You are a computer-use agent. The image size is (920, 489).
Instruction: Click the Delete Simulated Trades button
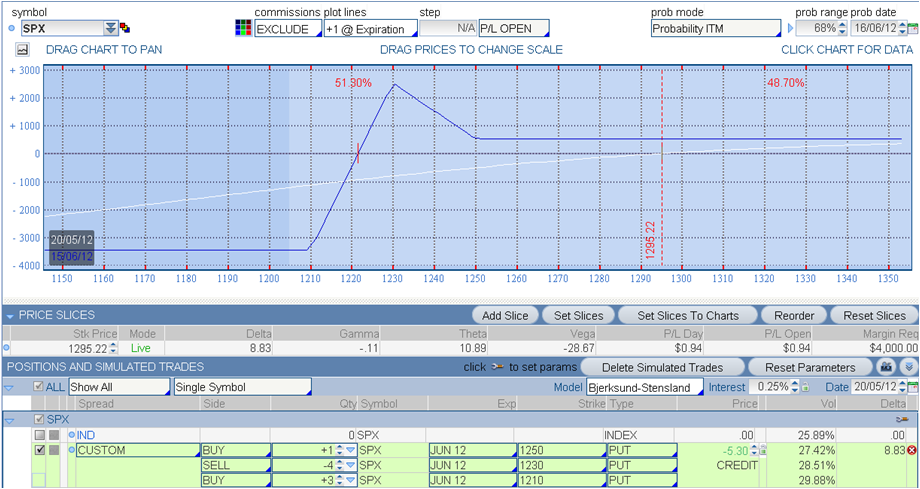pos(662,367)
